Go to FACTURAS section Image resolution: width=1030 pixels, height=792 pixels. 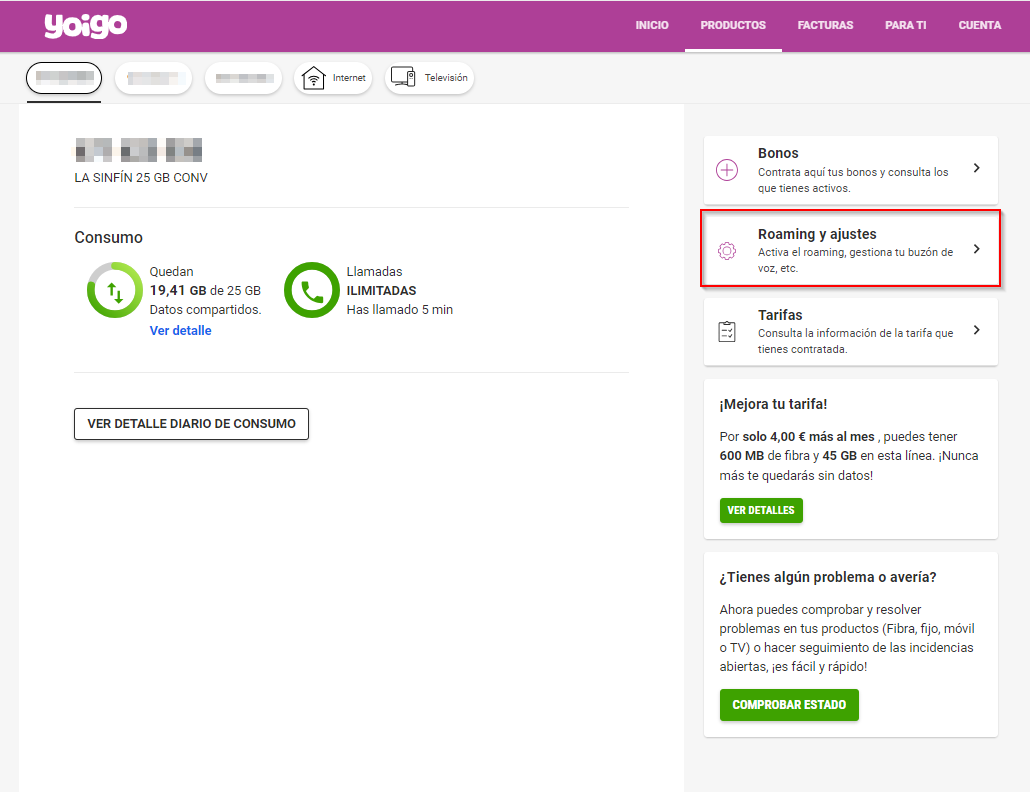point(825,25)
